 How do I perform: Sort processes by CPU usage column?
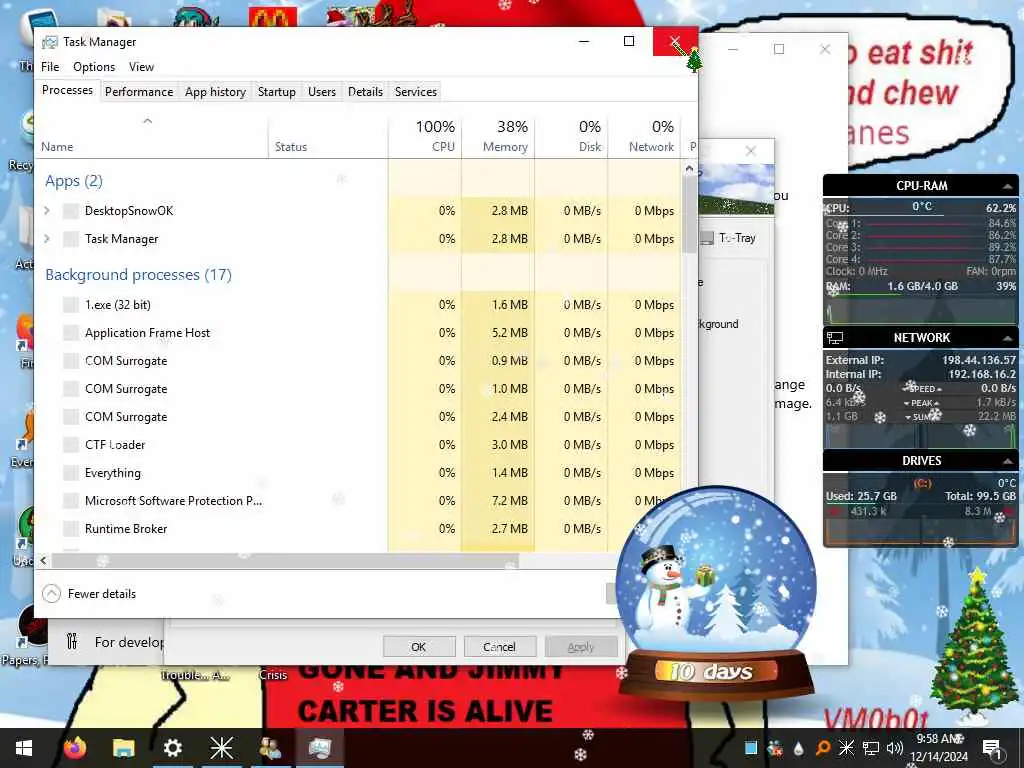tap(426, 136)
